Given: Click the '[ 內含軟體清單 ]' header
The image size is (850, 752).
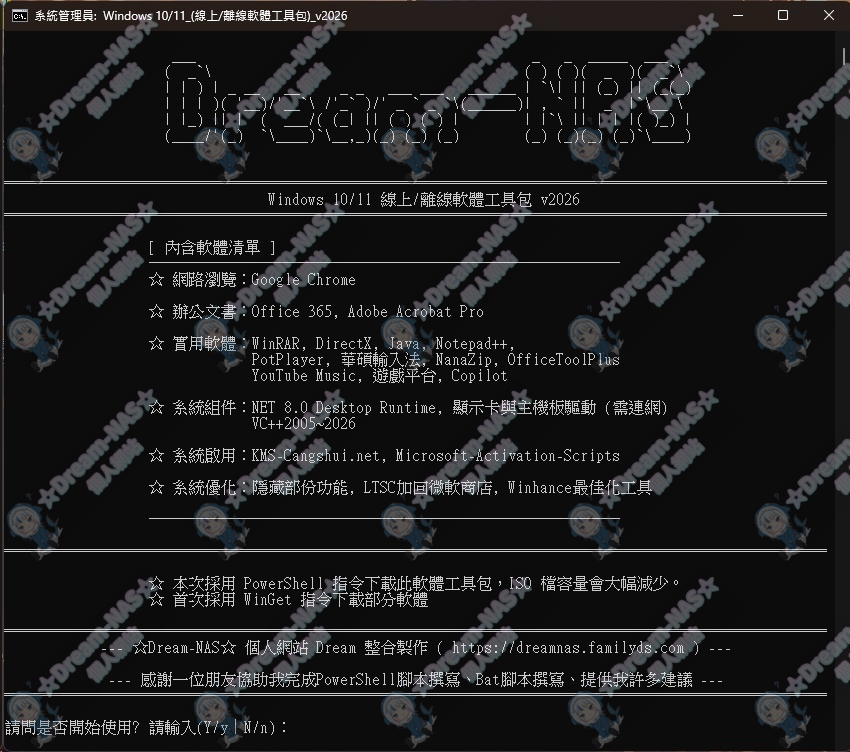Looking at the screenshot, I should (212, 248).
